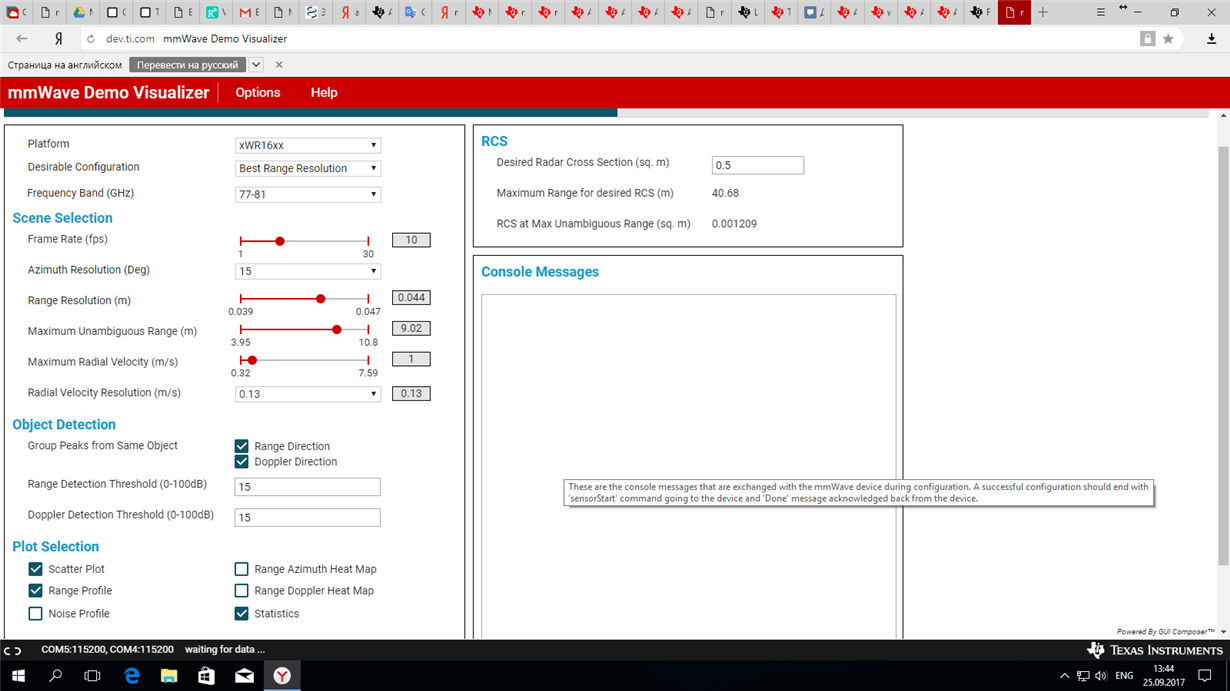Open the Platform xWR16xx dropdown

(x=308, y=145)
